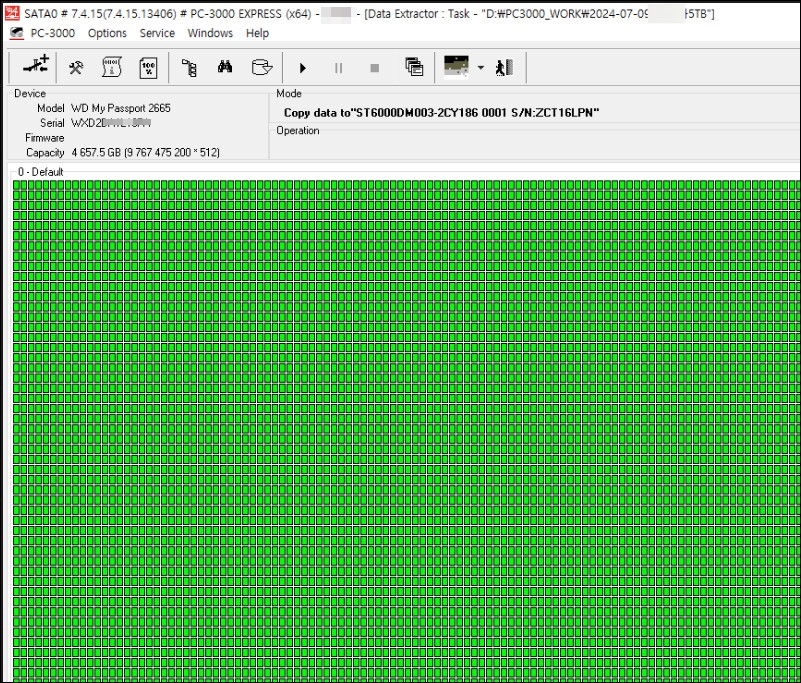
Task: Click the PC-3000 application icon in title bar
Action: coord(11,13)
